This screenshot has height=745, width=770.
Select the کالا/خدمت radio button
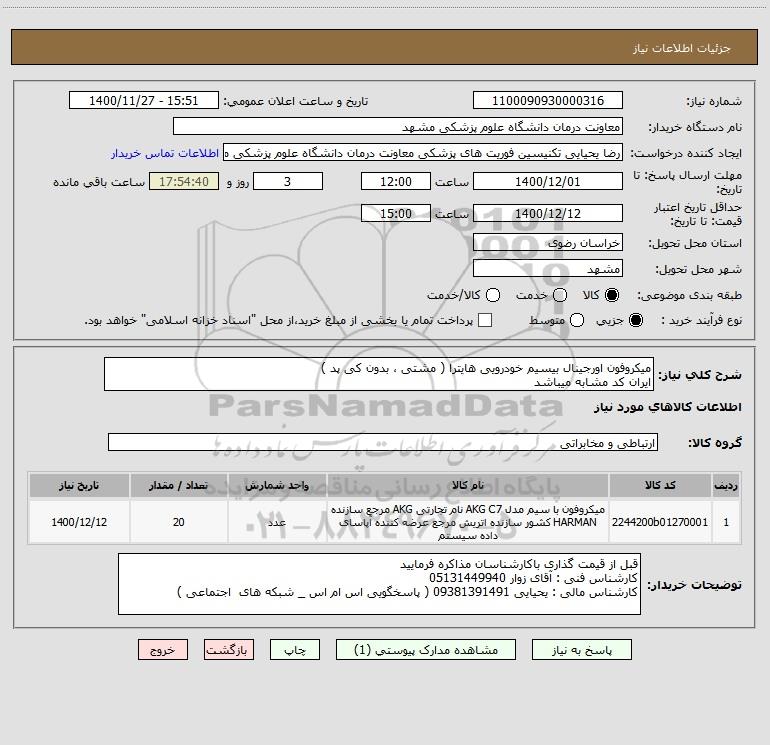point(493,295)
